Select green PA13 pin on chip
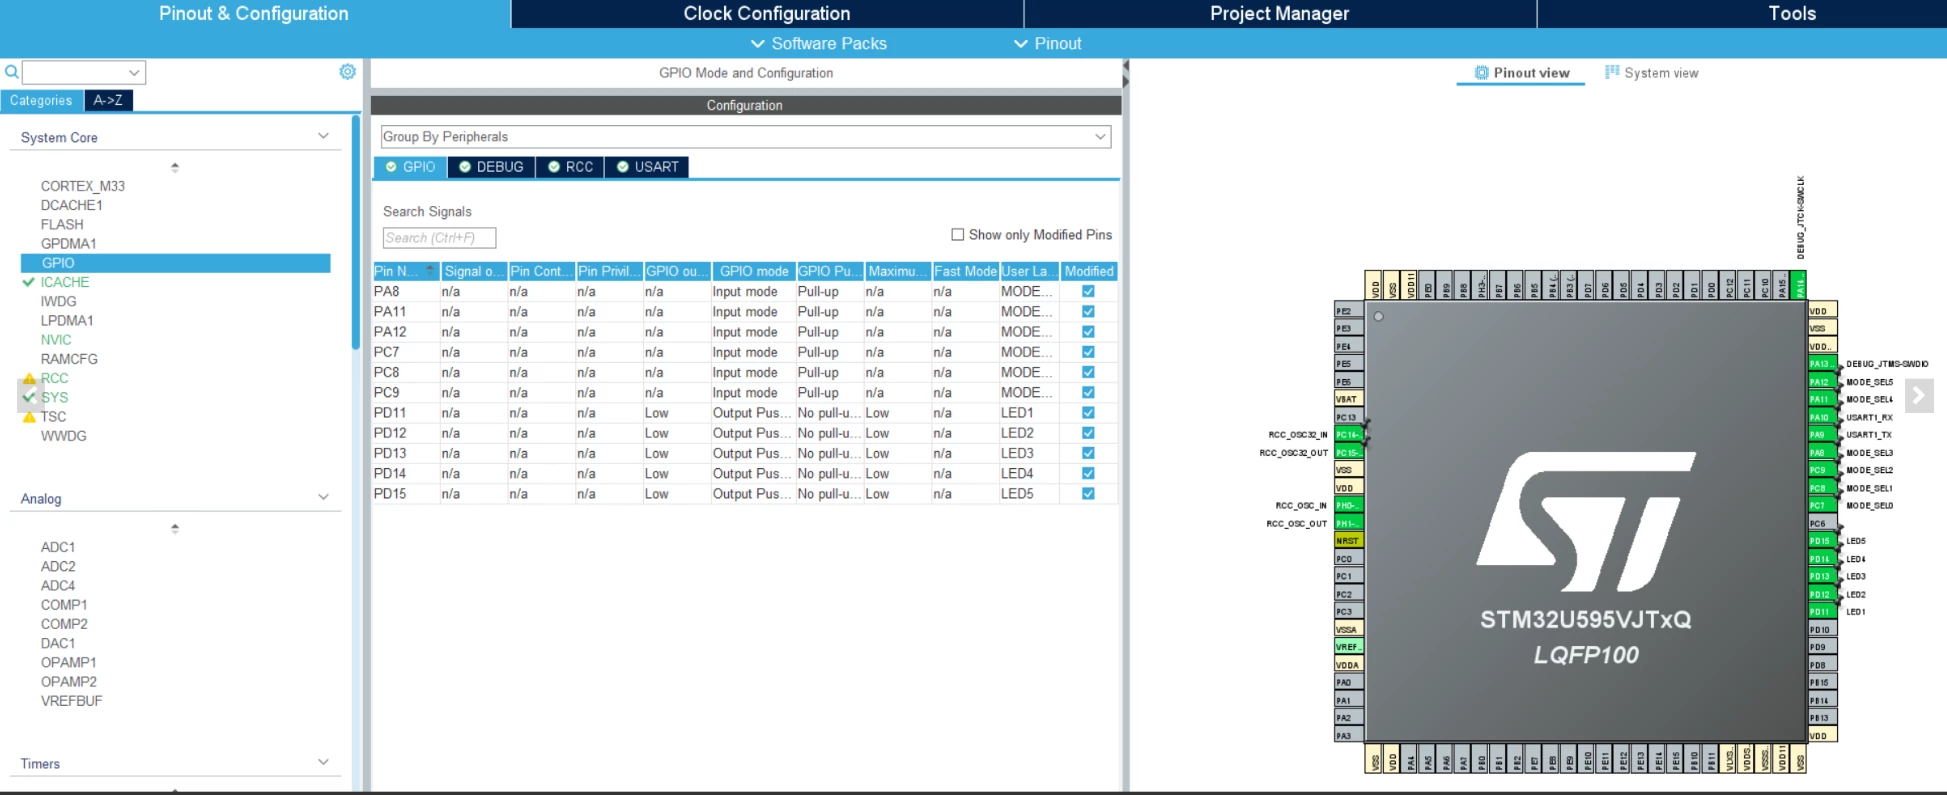Viewport: 1947px width, 795px height. 1821,364
